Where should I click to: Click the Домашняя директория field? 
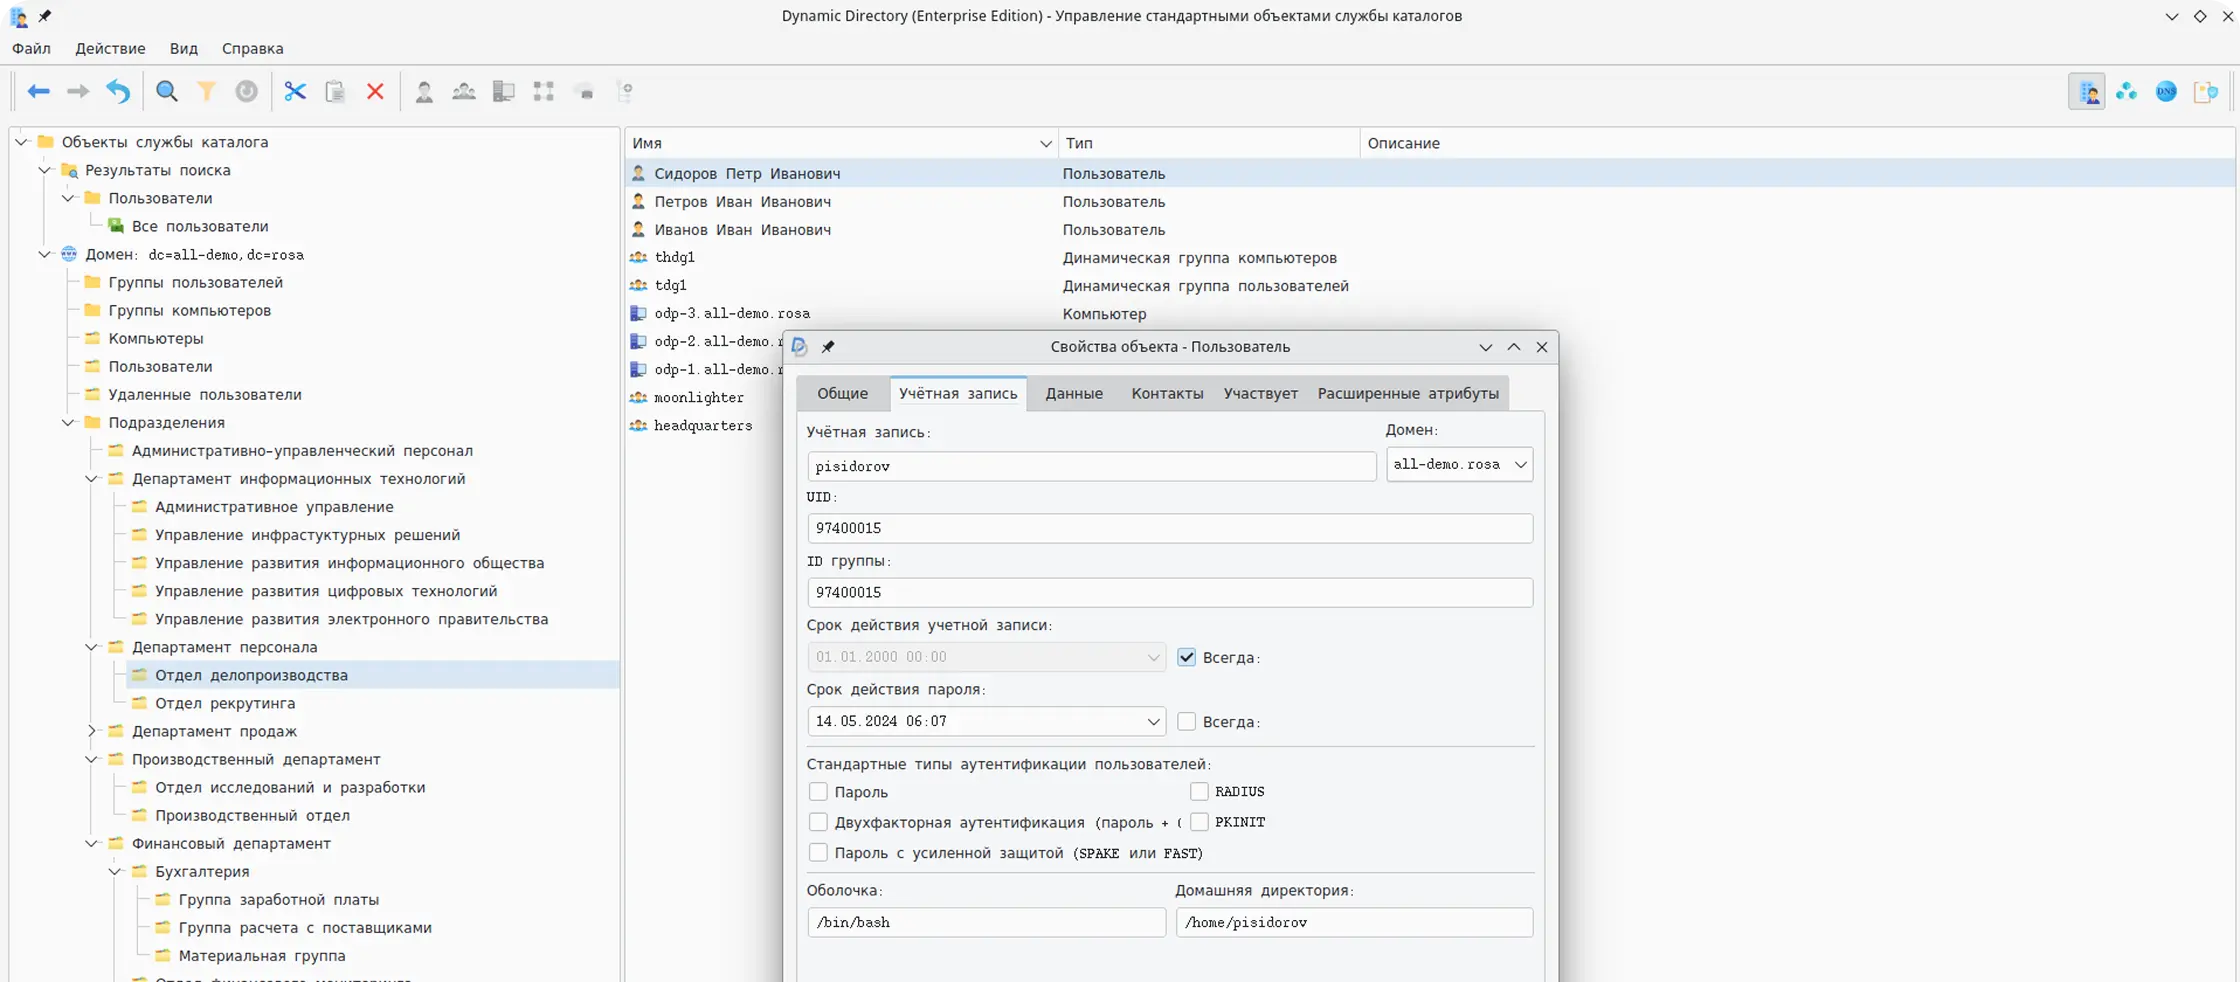[1354, 922]
